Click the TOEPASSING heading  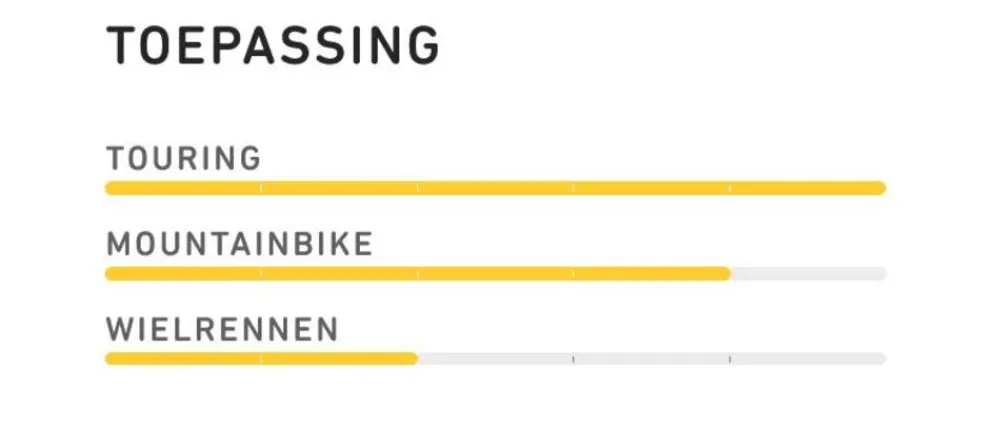(272, 46)
